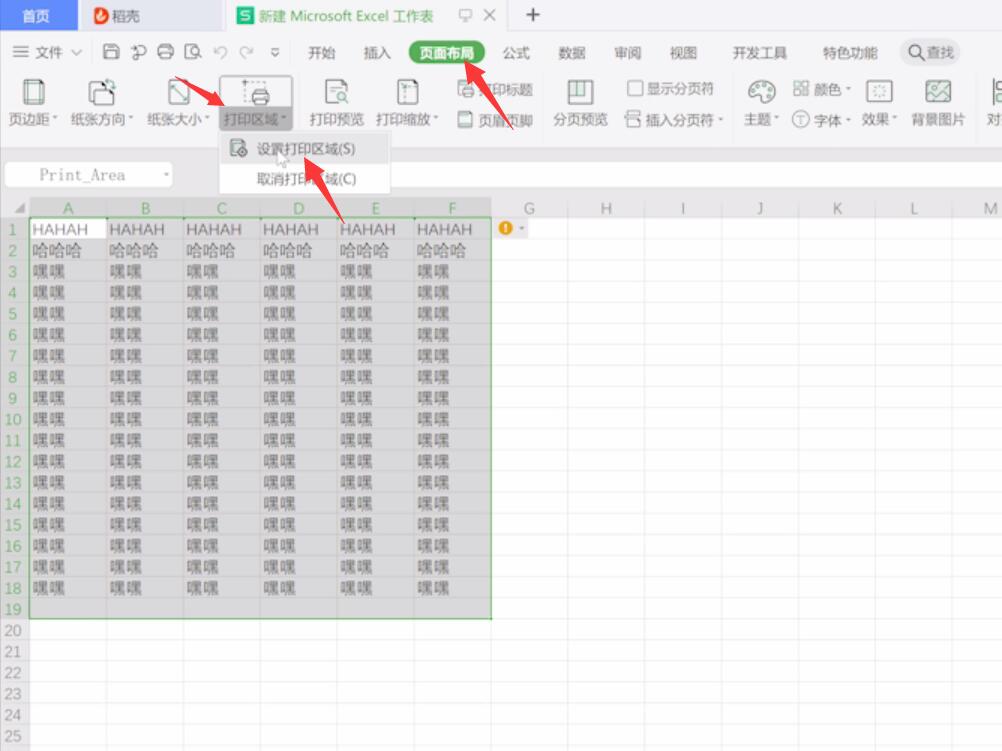Click the 查找 search button
Screen dimensions: 1002x751
tap(930, 52)
